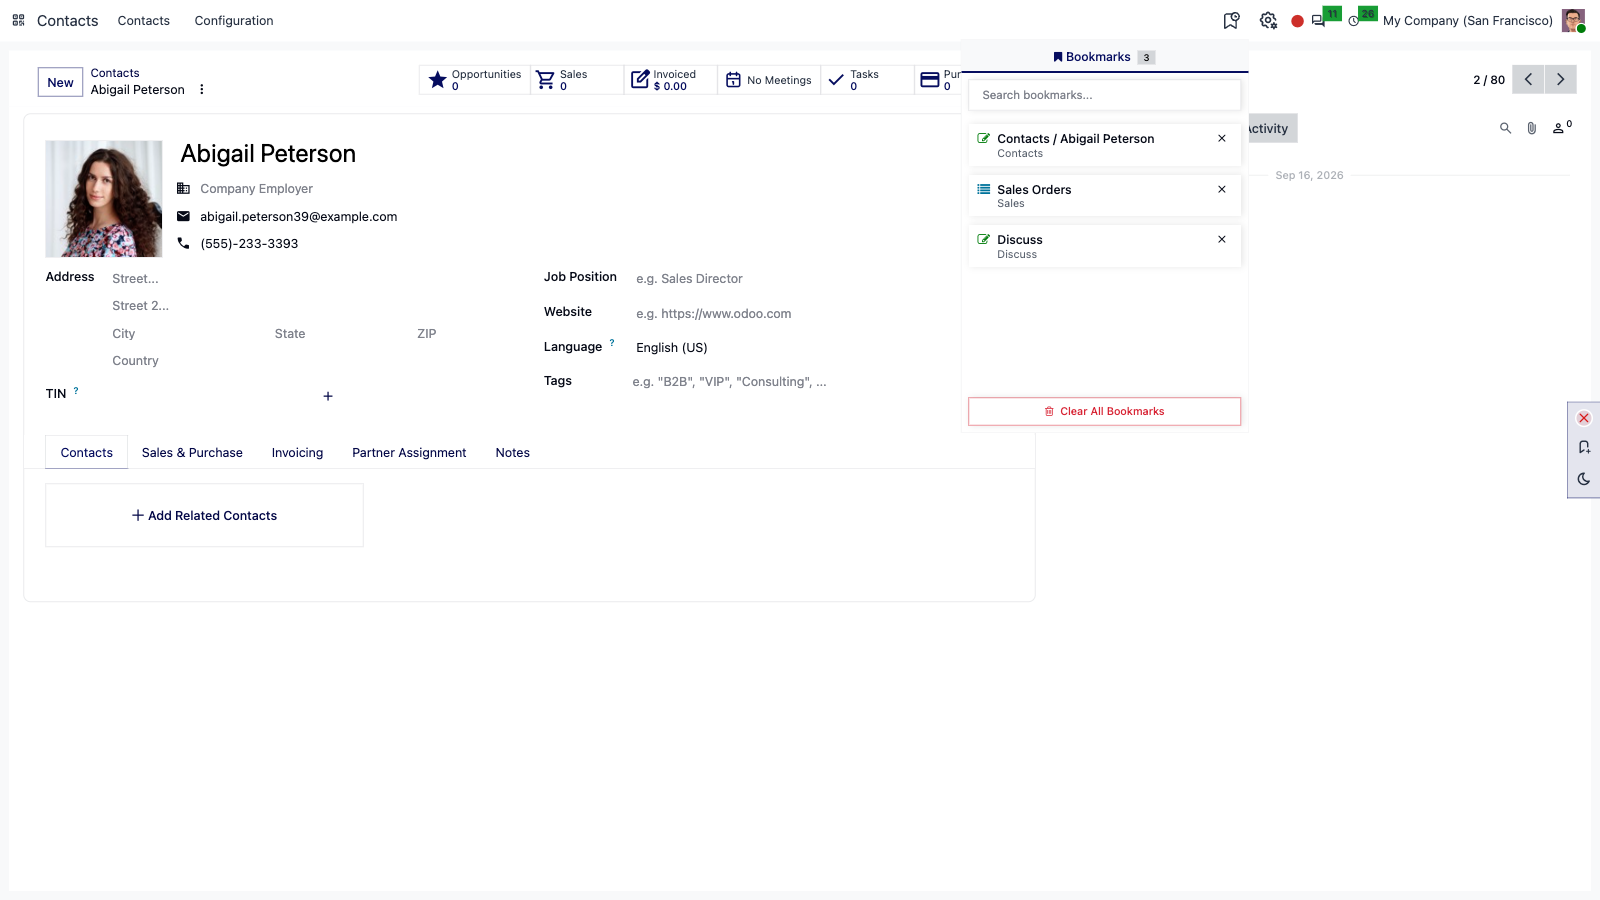Viewport: 1600px width, 900px height.
Task: Show followers icon in chatter
Action: 1561,127
